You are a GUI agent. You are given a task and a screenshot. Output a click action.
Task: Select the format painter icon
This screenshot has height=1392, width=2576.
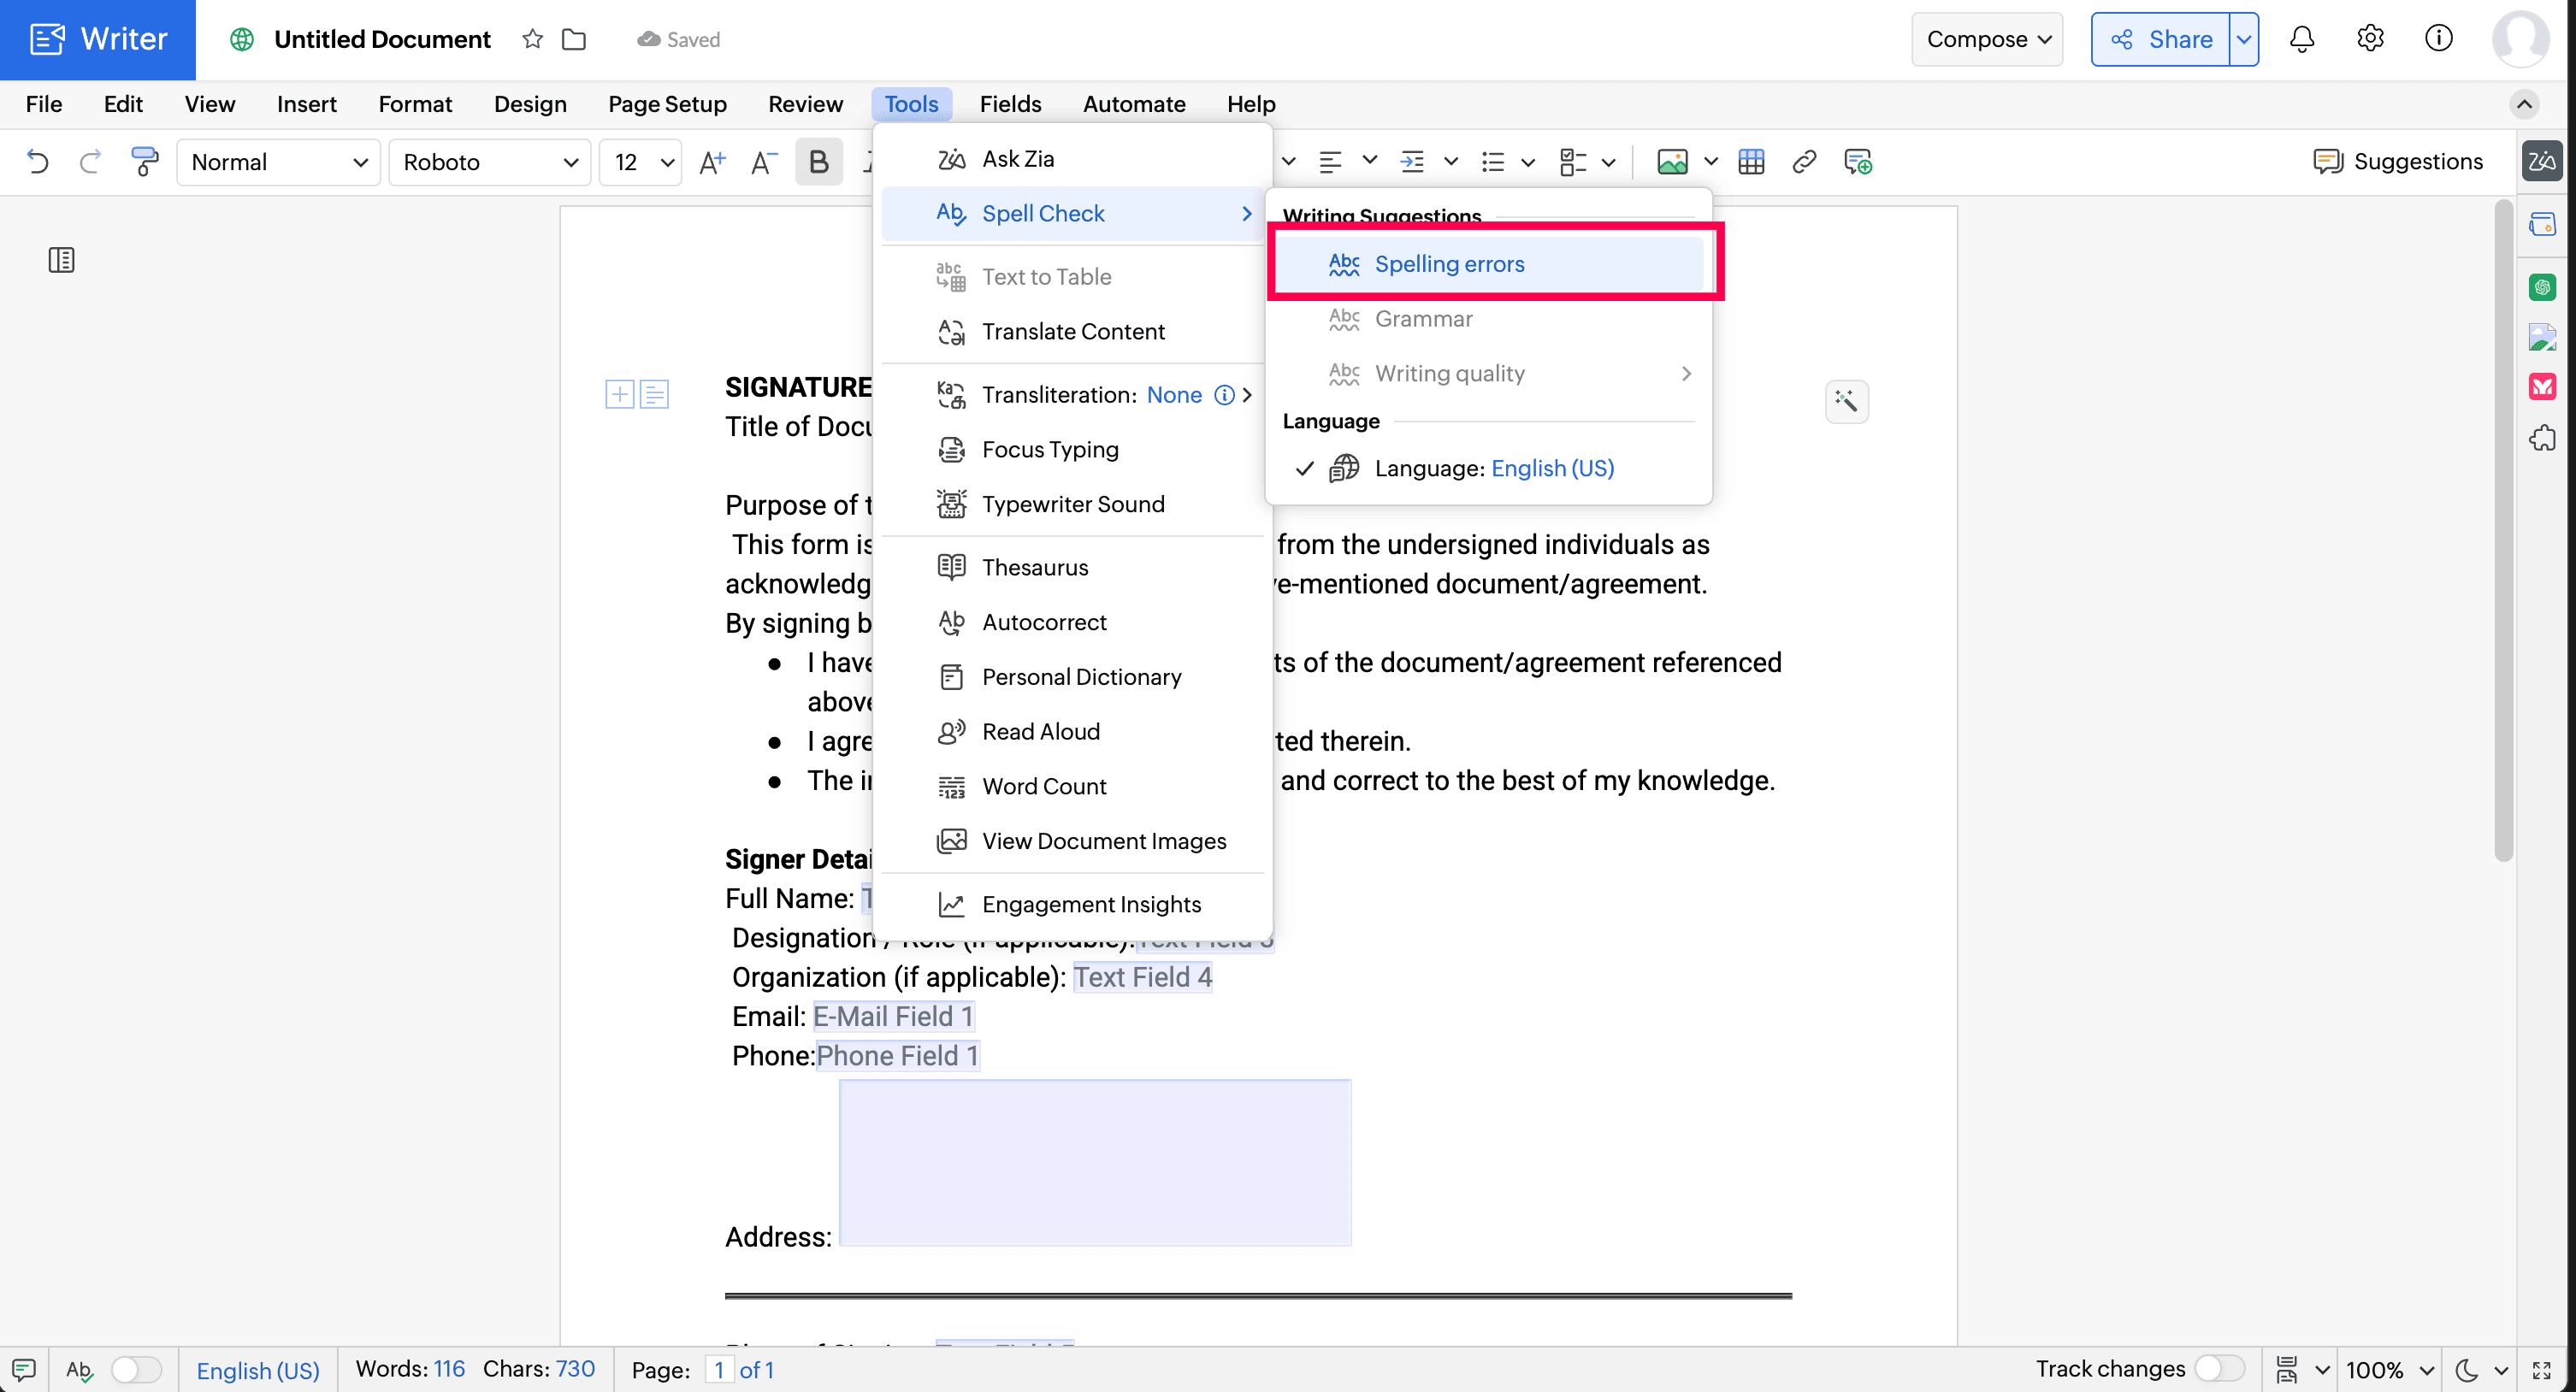click(144, 162)
